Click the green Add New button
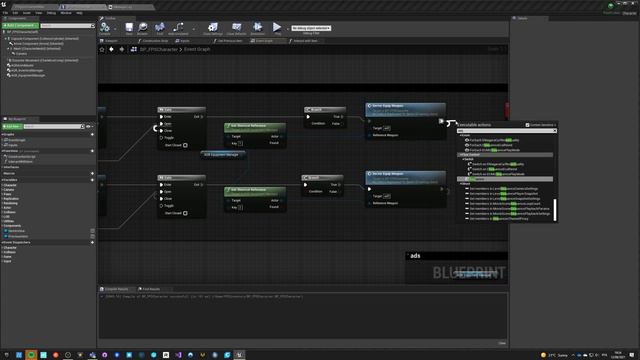The height and width of the screenshot is (360, 640). point(12,127)
